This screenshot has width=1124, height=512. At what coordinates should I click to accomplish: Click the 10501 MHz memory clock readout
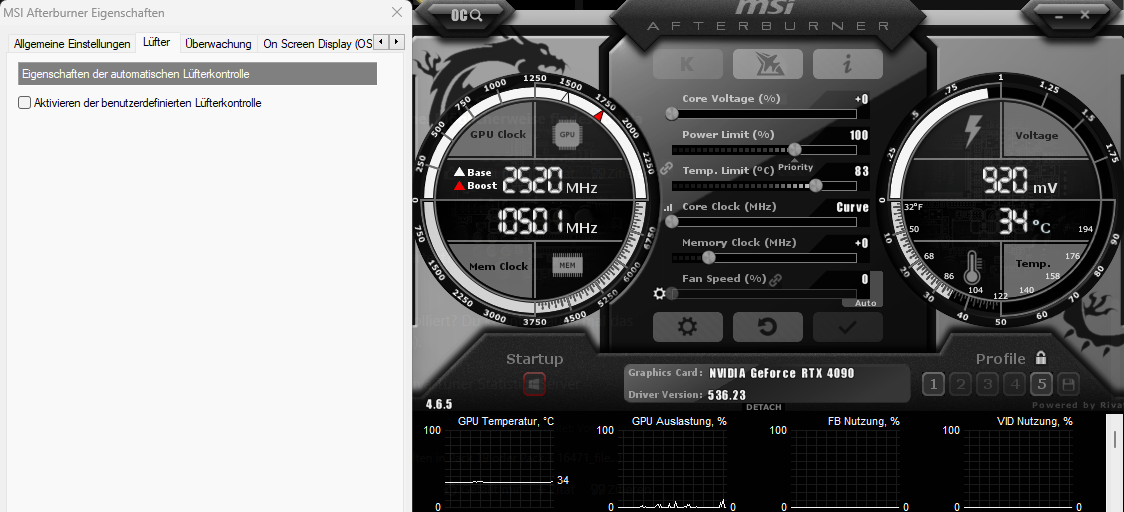tap(547, 222)
